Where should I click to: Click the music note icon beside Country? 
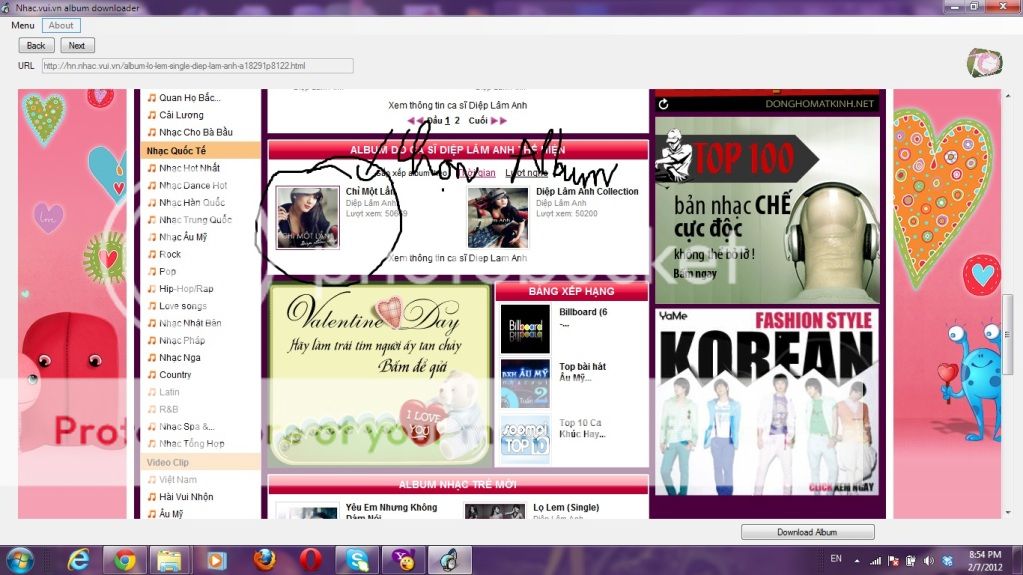pos(151,375)
